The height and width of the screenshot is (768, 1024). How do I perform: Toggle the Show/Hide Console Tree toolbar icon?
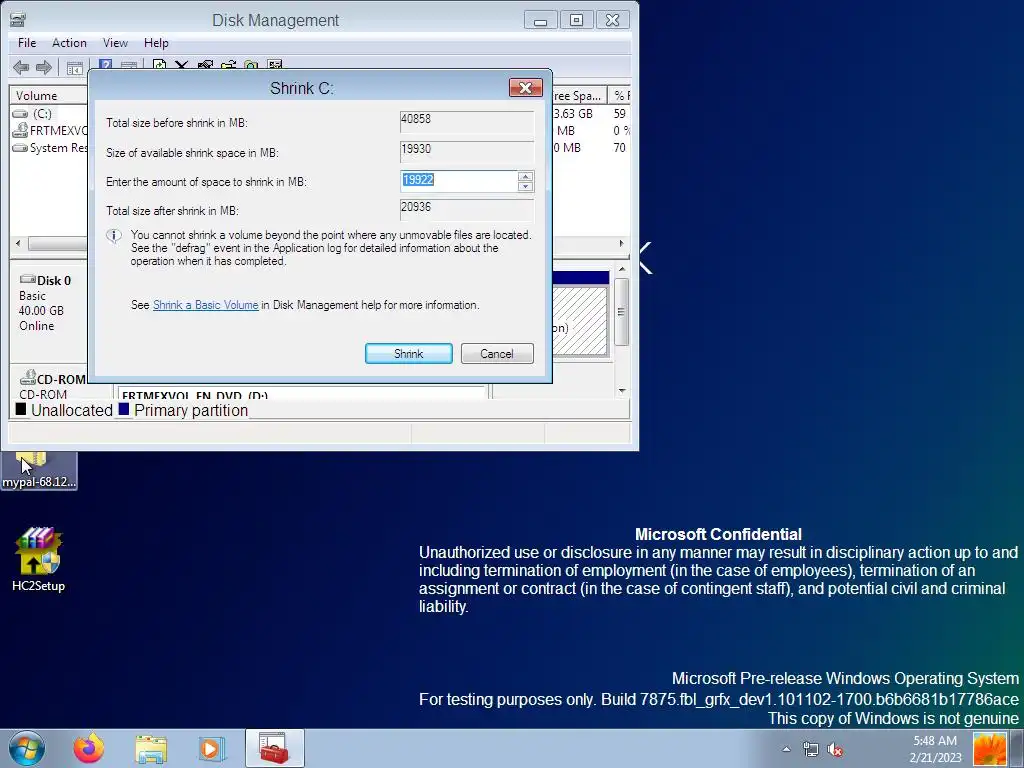coord(74,67)
